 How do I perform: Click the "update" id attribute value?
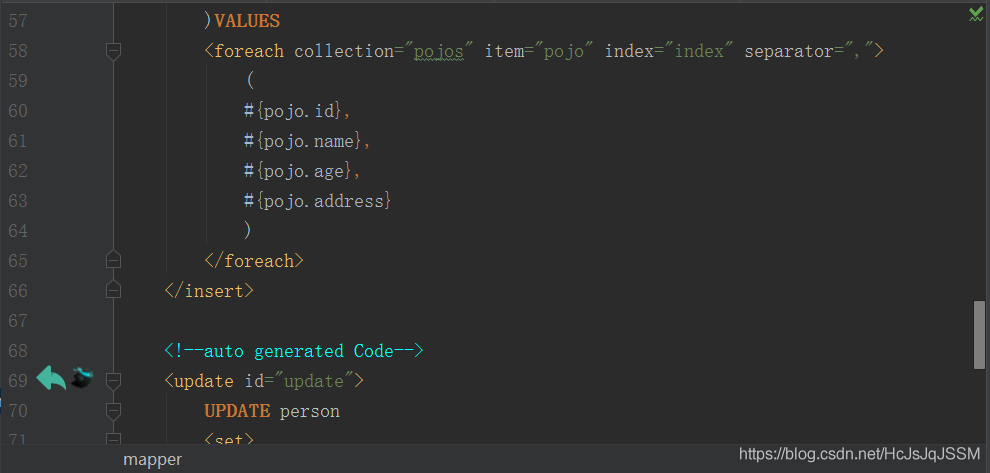318,381
